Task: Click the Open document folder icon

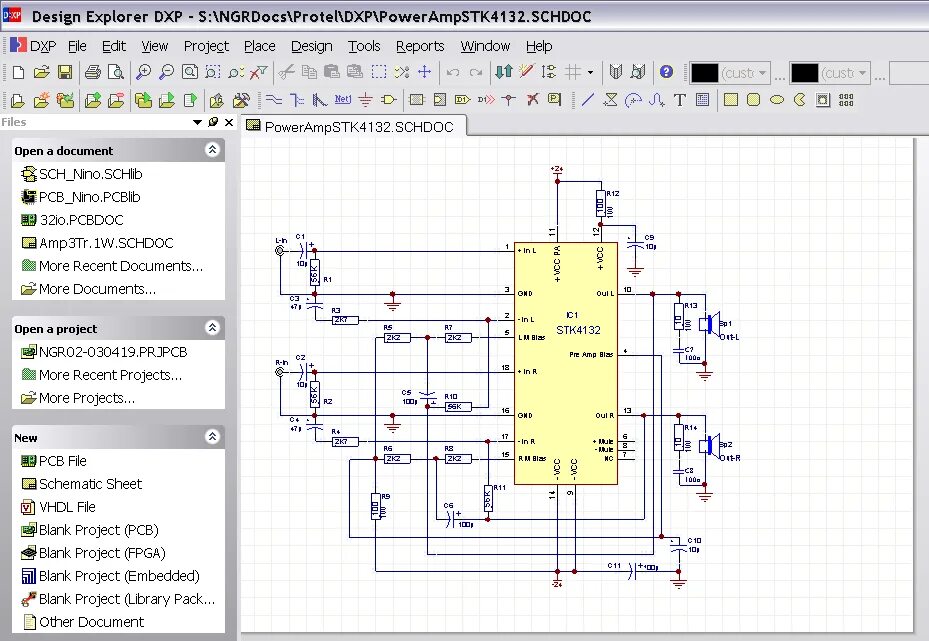Action: (x=41, y=72)
